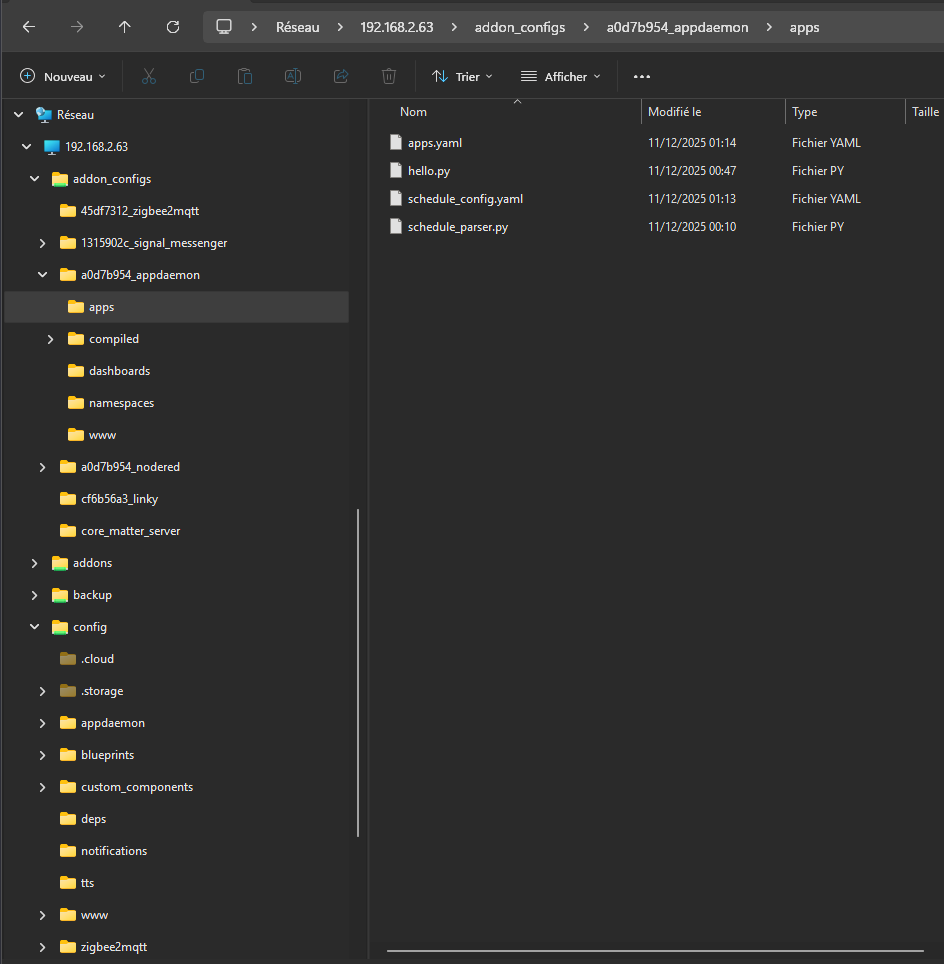Collapse the a0d7b954_appdaemon folder tree
The height and width of the screenshot is (964, 944).
(x=42, y=275)
